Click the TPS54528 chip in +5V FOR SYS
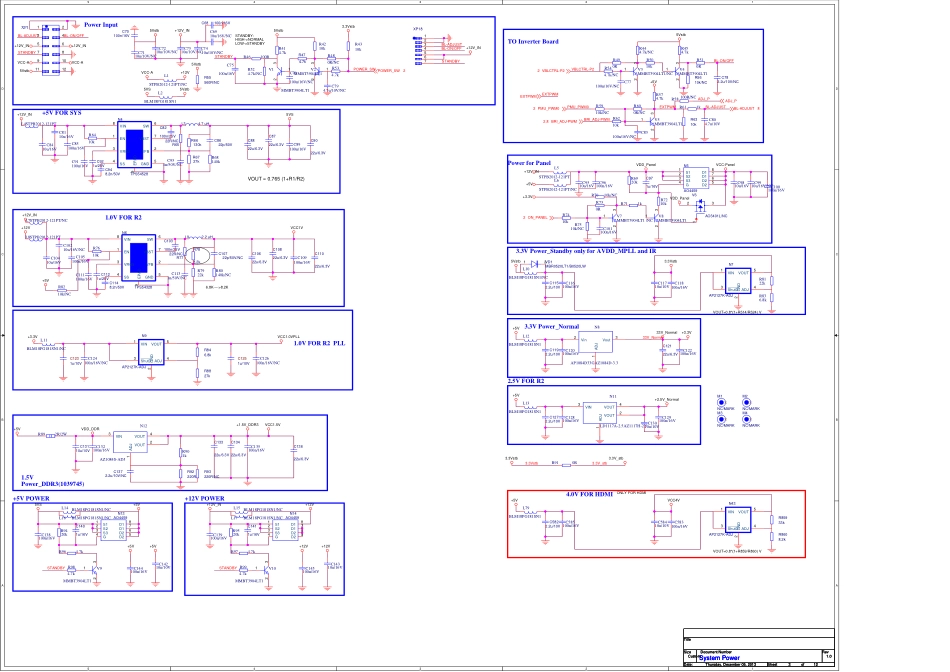The height and width of the screenshot is (672, 950). [134, 145]
